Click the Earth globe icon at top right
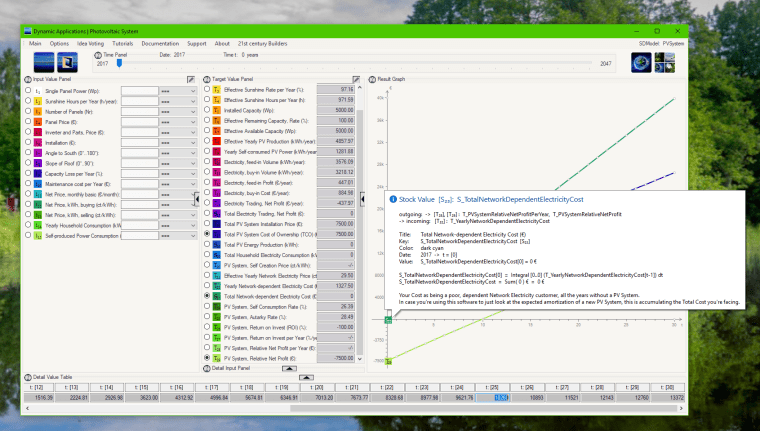The image size is (760, 431). click(x=641, y=62)
